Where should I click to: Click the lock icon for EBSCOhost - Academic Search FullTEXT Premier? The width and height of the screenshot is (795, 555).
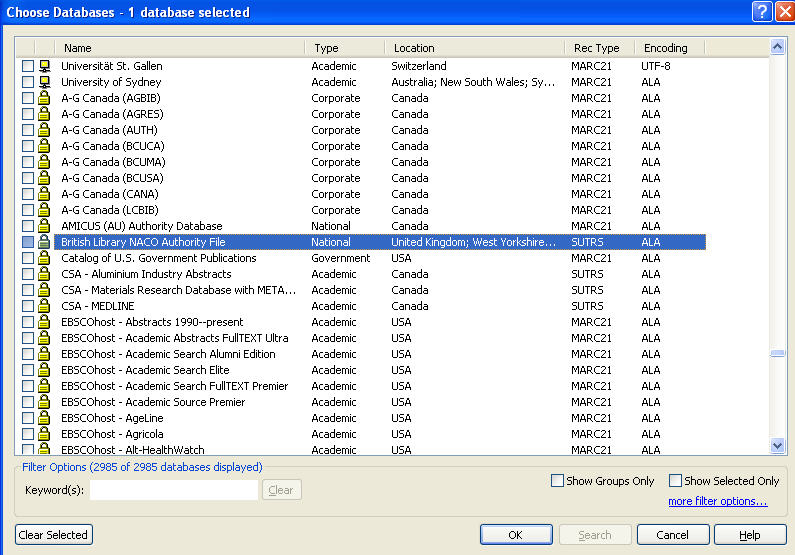pyautogui.click(x=45, y=386)
